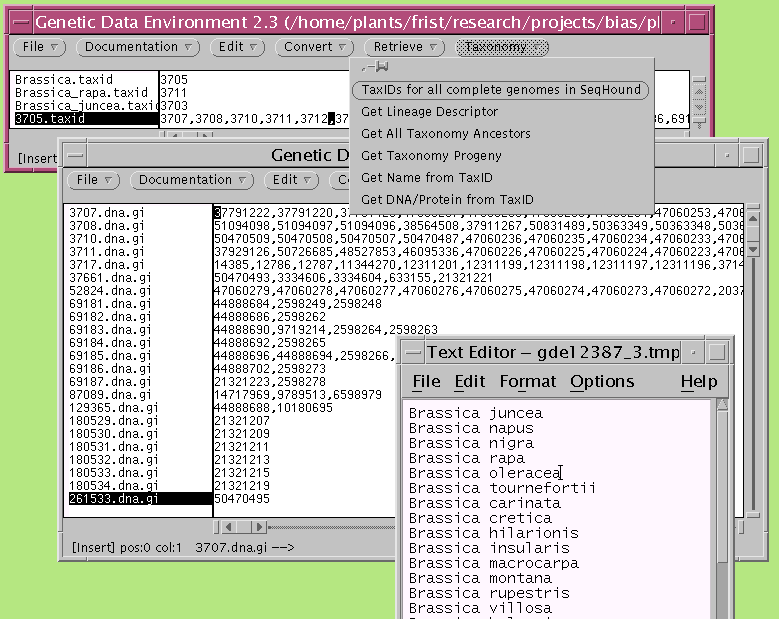The height and width of the screenshot is (619, 779).
Task: Open Text Editor File menu
Action: (x=426, y=382)
